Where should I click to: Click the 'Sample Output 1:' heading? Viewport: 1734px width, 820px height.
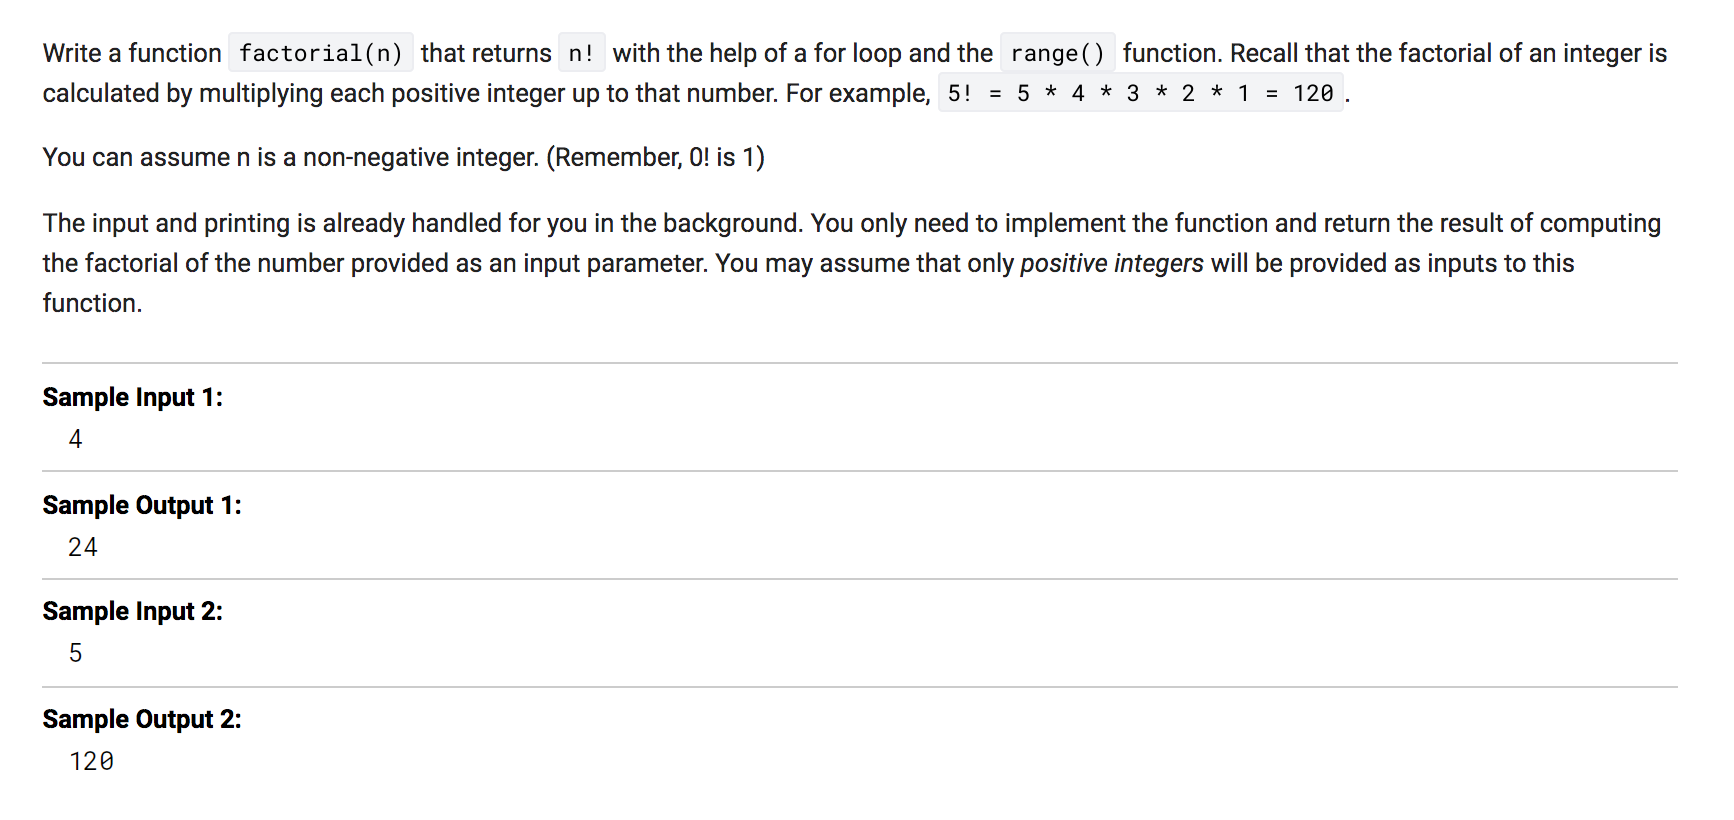(x=141, y=505)
